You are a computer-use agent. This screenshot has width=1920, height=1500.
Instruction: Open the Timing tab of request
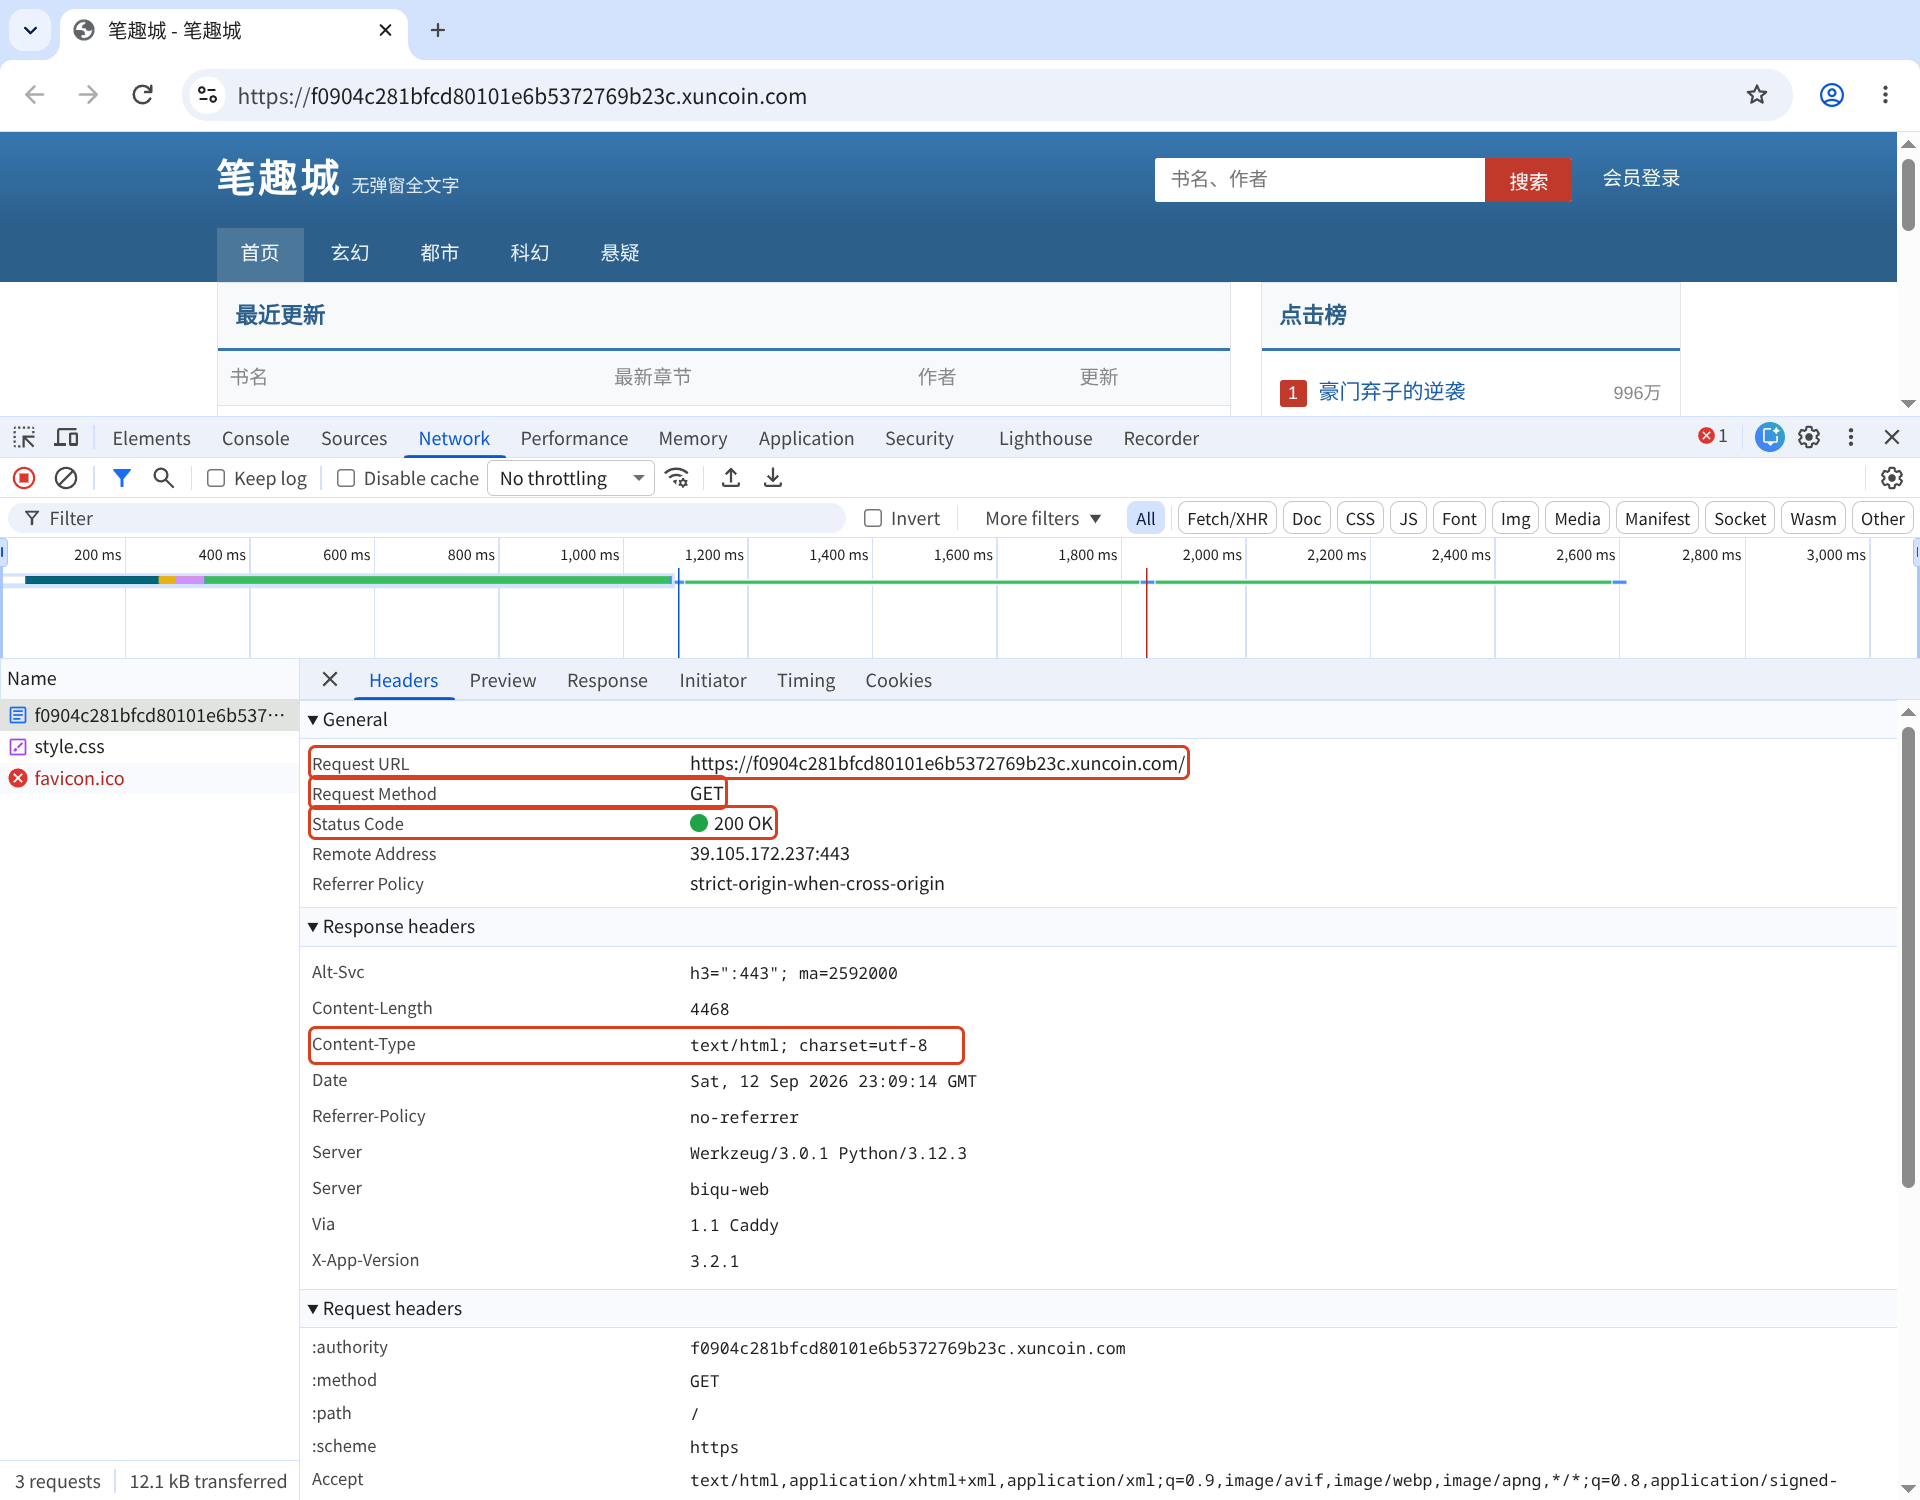[x=806, y=680]
